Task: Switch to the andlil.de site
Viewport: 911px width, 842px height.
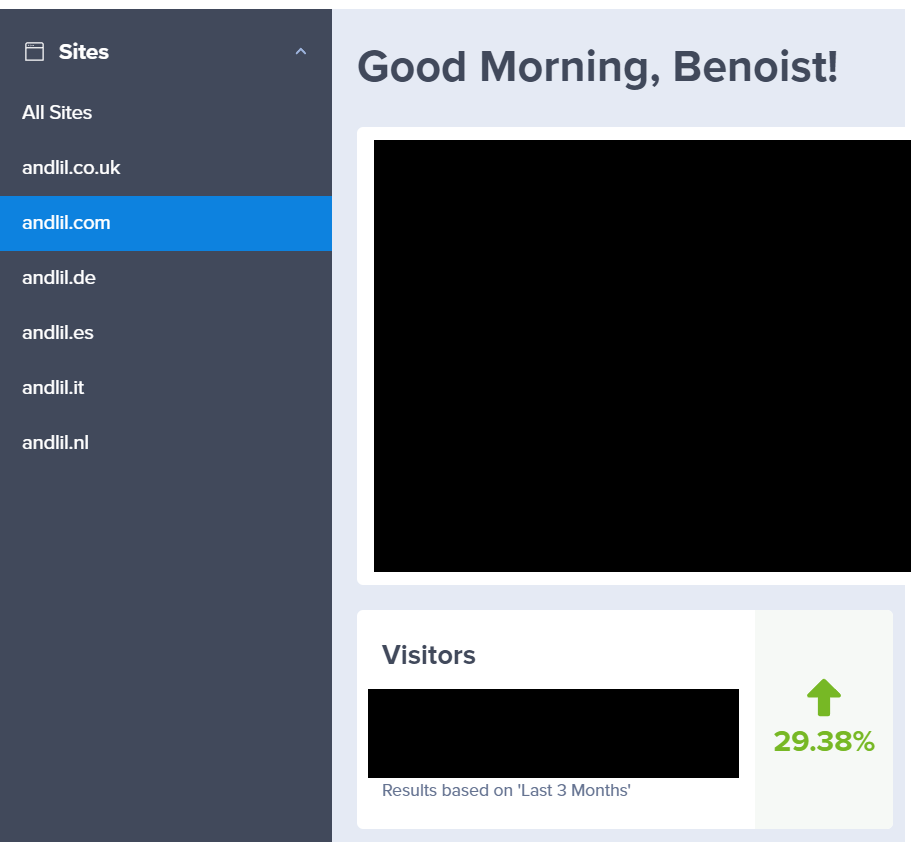Action: coord(59,278)
